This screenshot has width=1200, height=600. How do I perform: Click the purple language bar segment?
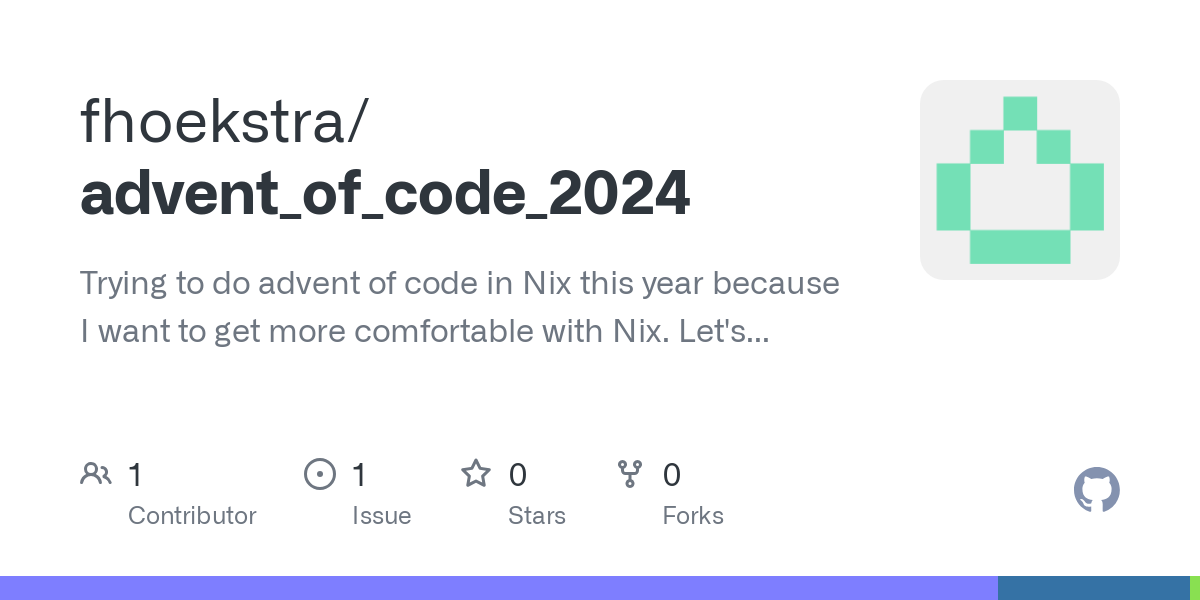coord(498,588)
